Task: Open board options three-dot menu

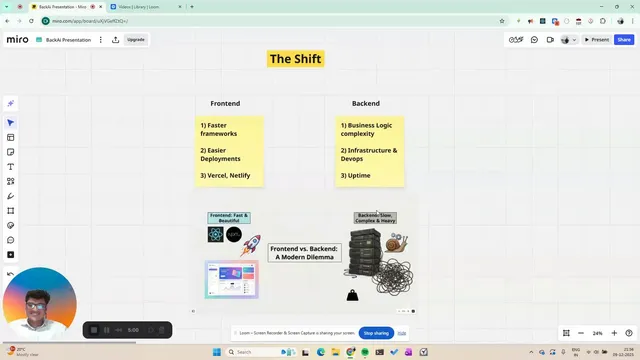Action: pyautogui.click(x=101, y=40)
